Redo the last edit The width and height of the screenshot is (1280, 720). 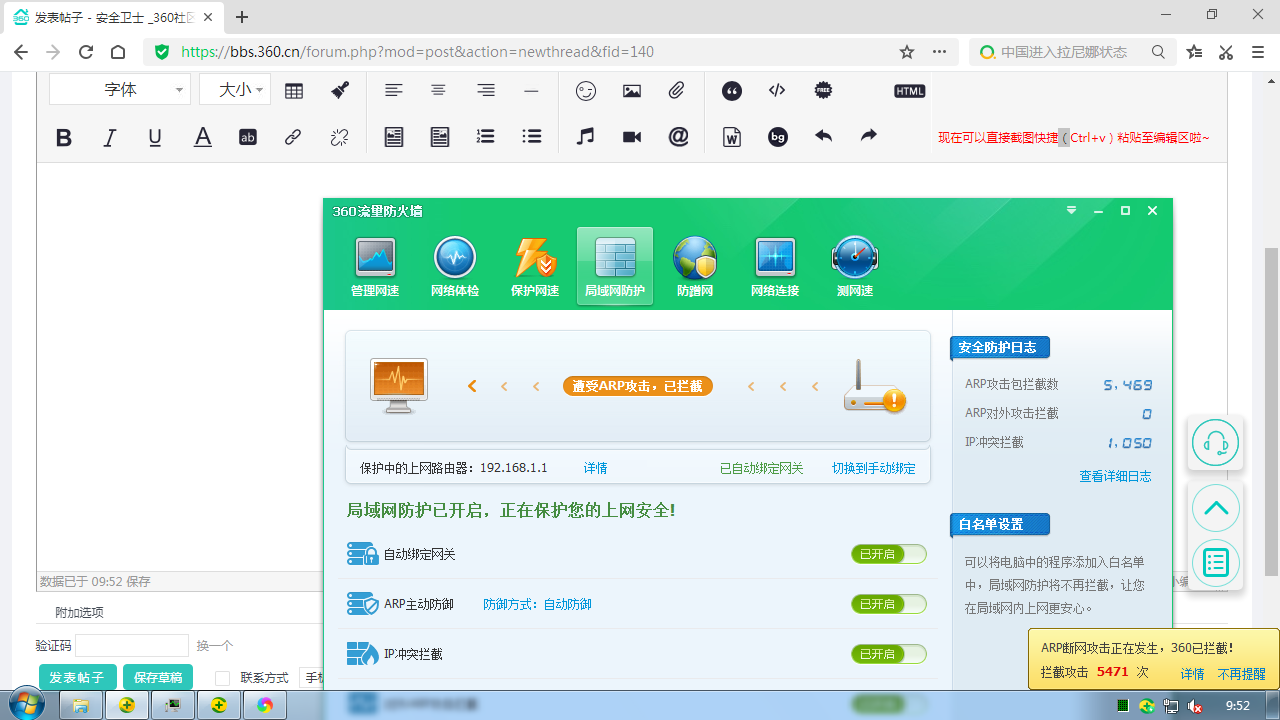click(x=869, y=137)
